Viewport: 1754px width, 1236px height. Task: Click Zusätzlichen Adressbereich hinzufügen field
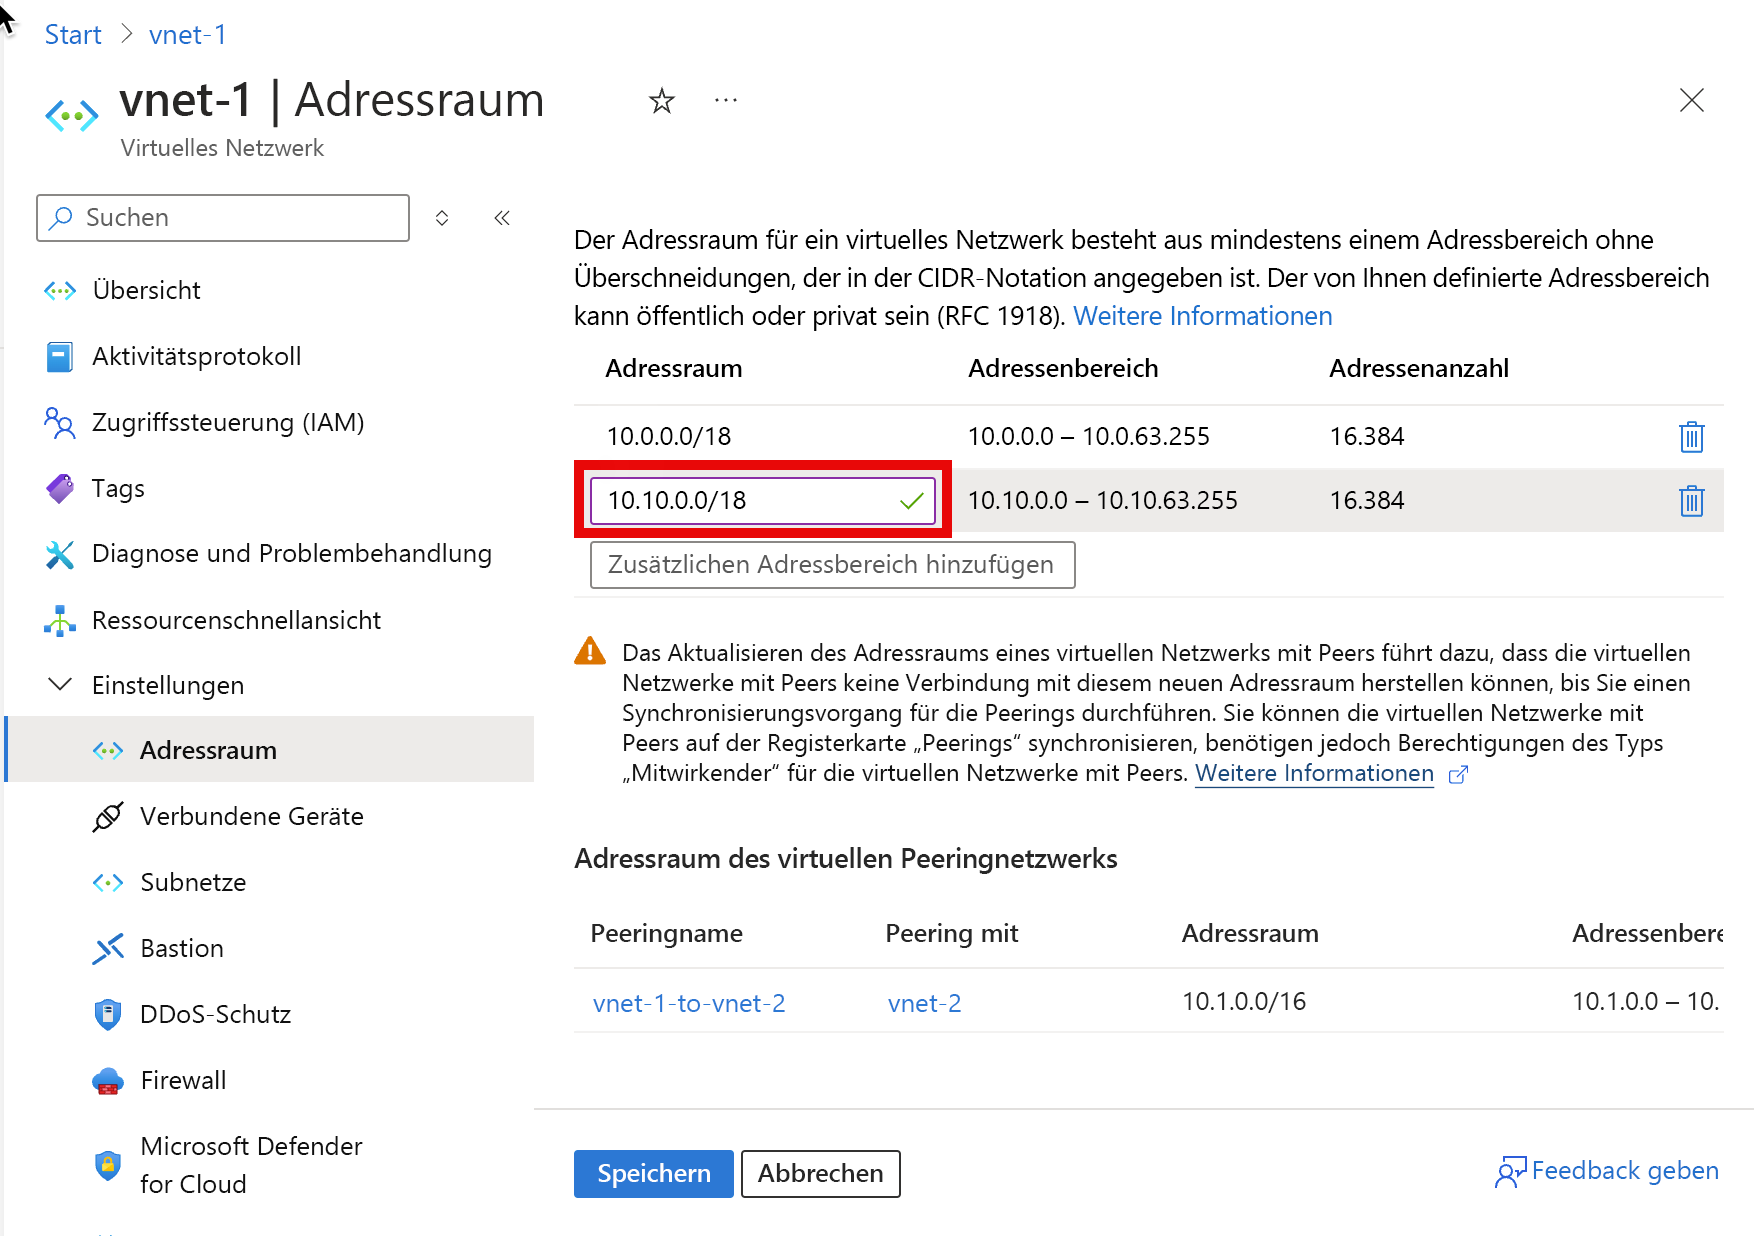(x=832, y=565)
